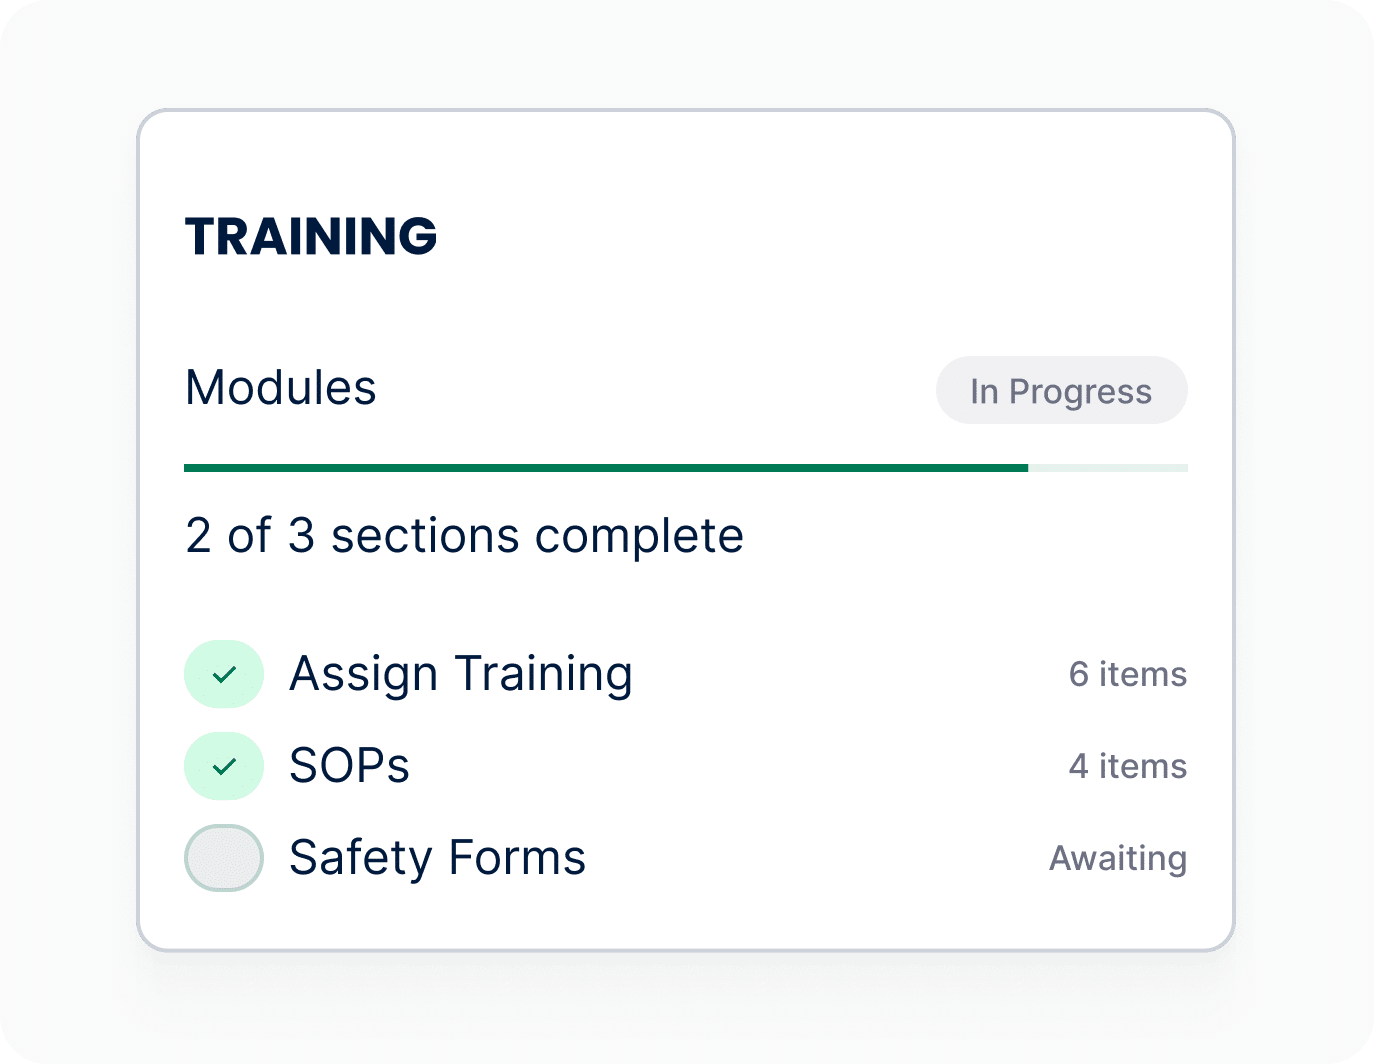Click the filled green part of progress bar
The image size is (1374, 1064).
(x=606, y=468)
